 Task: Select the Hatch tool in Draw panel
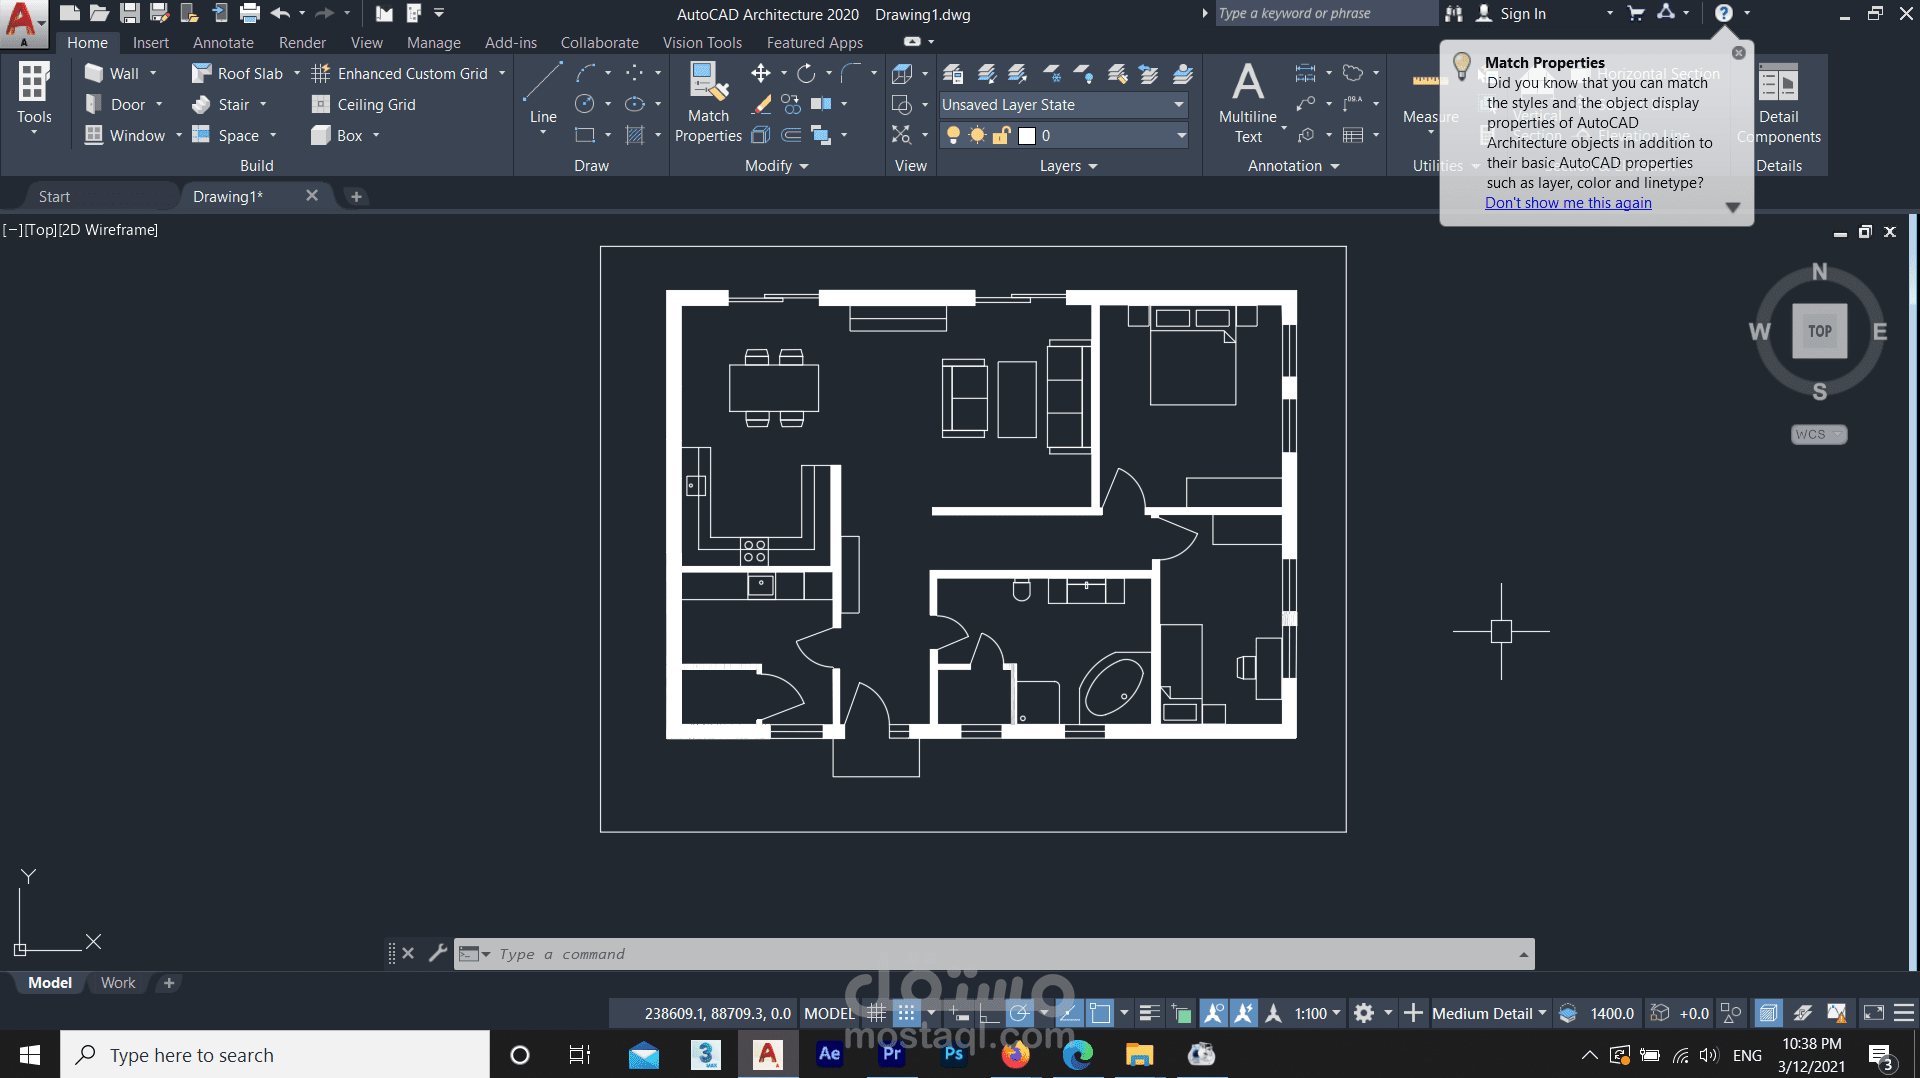pyautogui.click(x=635, y=135)
